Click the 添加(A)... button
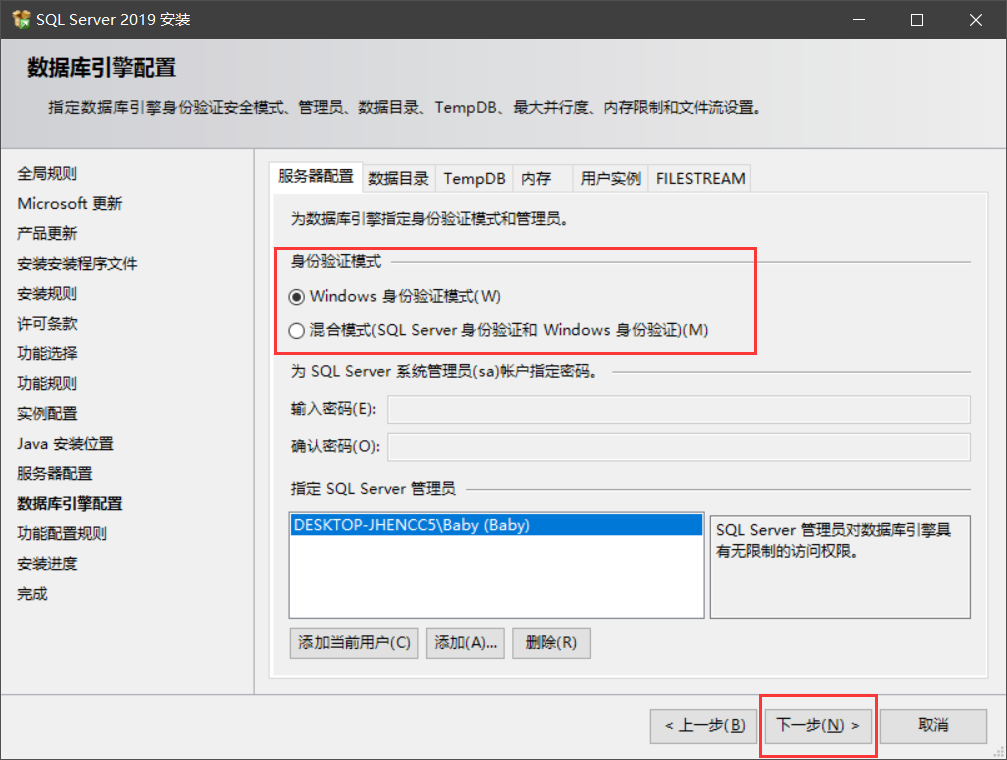This screenshot has width=1007, height=760. 466,643
